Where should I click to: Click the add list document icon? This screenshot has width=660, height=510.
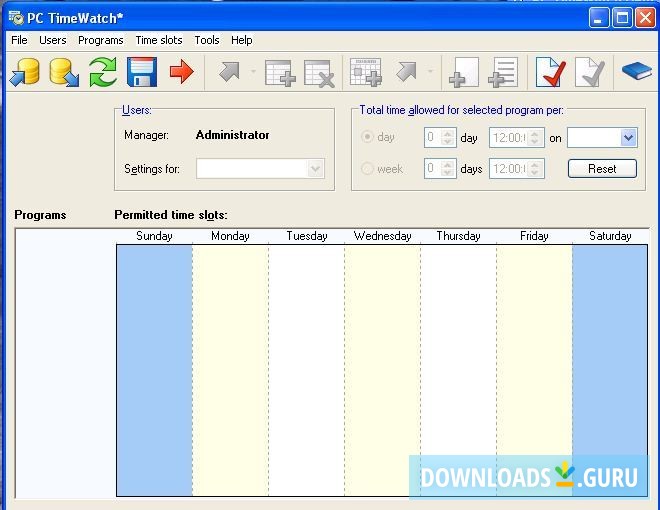503,73
